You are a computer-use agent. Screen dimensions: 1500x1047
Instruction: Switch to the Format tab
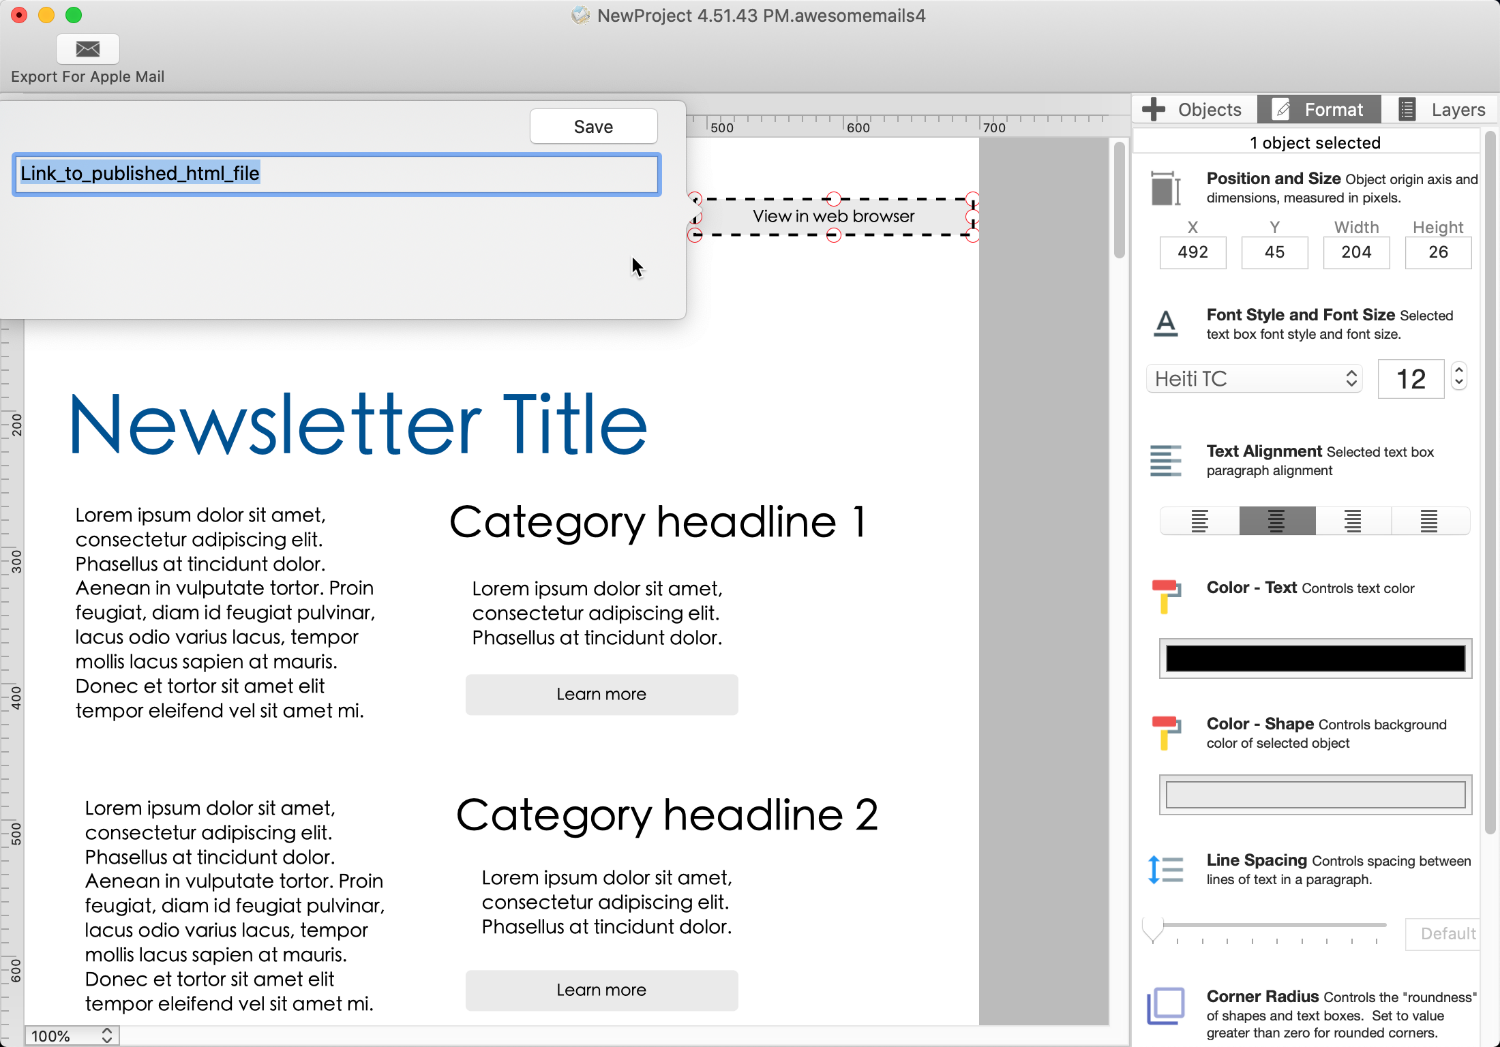click(1318, 109)
